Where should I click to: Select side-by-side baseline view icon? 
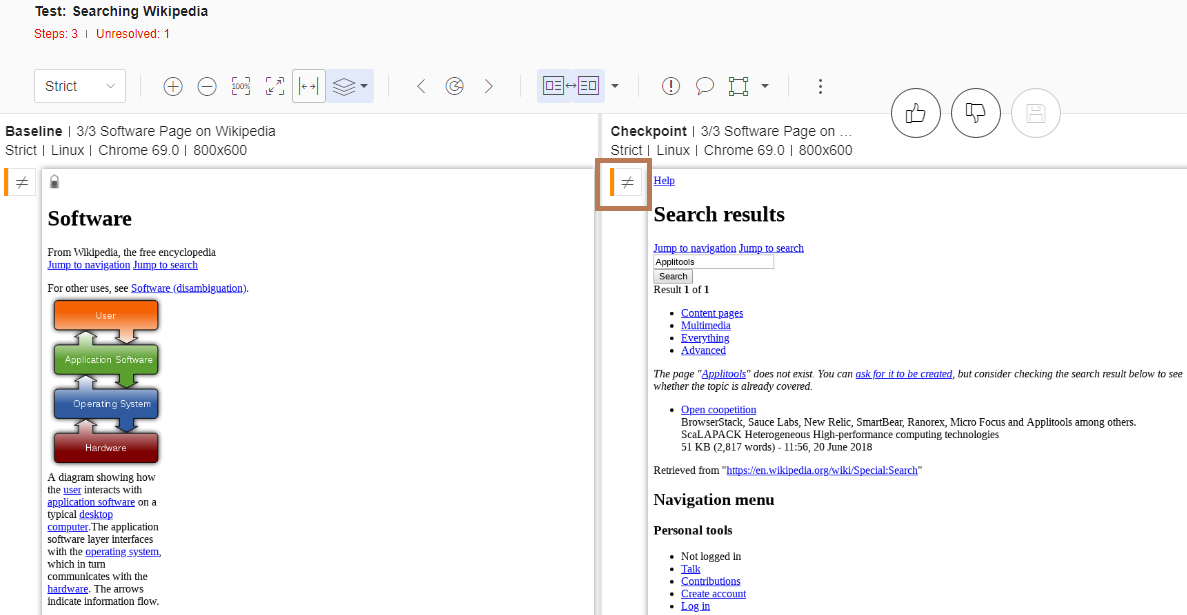click(553, 86)
